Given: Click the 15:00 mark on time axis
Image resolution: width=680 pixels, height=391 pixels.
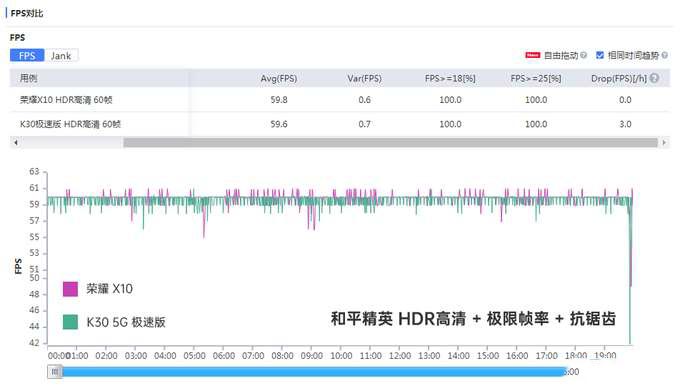Looking at the screenshot, I should (x=488, y=356).
